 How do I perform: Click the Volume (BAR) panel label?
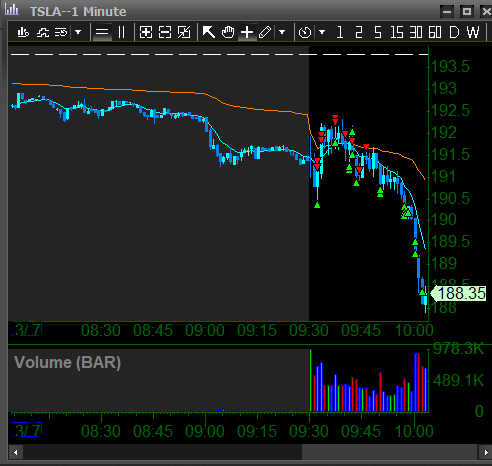coord(68,362)
